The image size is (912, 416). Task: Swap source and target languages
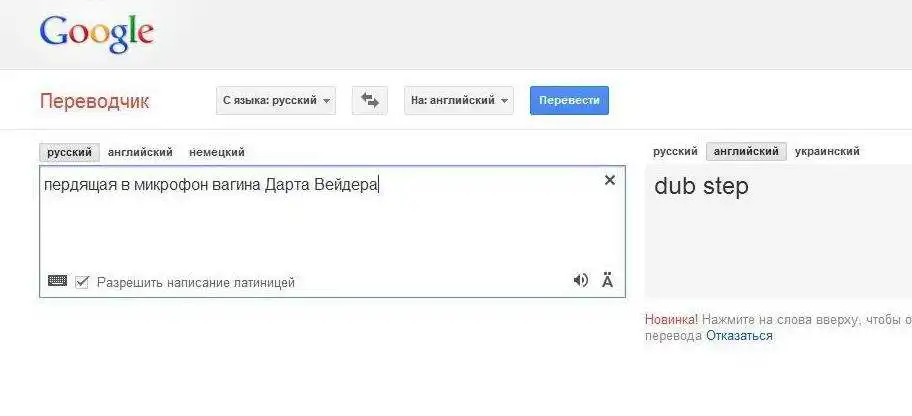(x=370, y=100)
